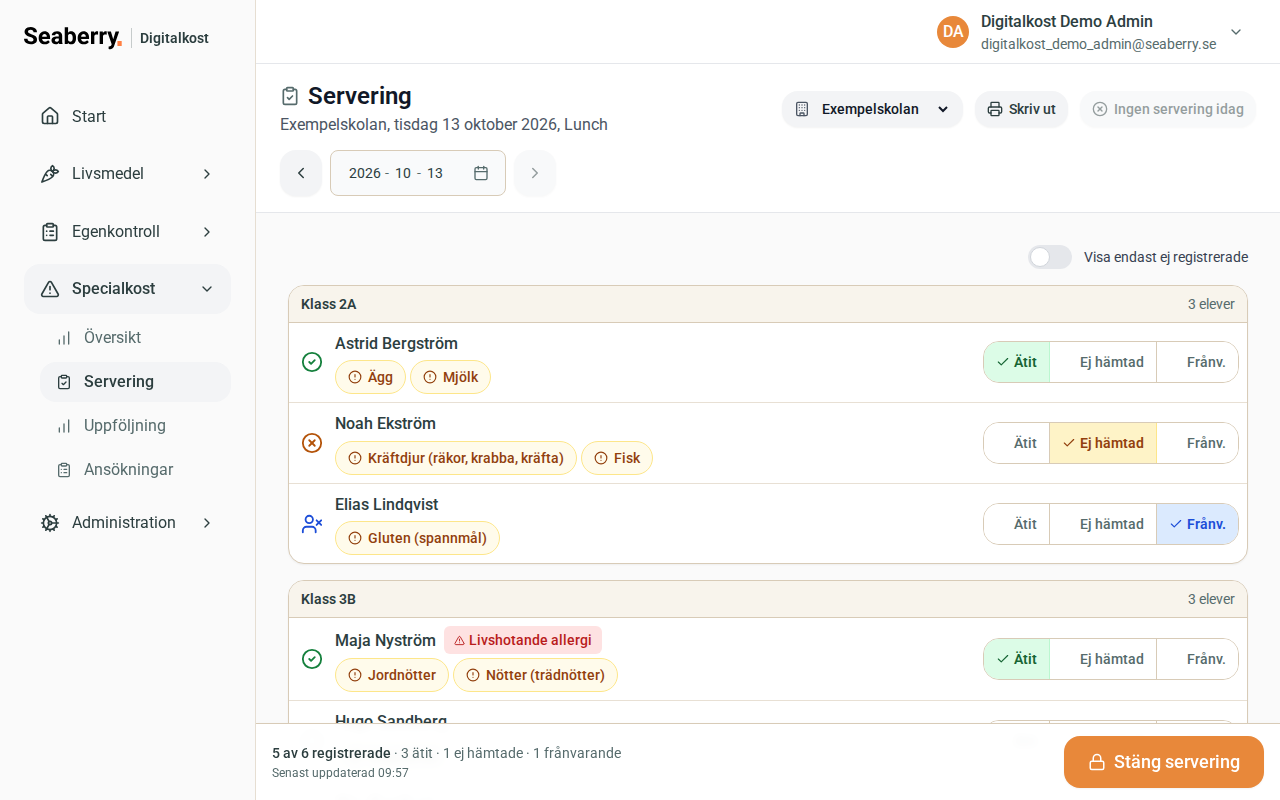The width and height of the screenshot is (1280, 800).
Task: Mark Astrid Bergström as Frånv.
Action: (x=1197, y=362)
